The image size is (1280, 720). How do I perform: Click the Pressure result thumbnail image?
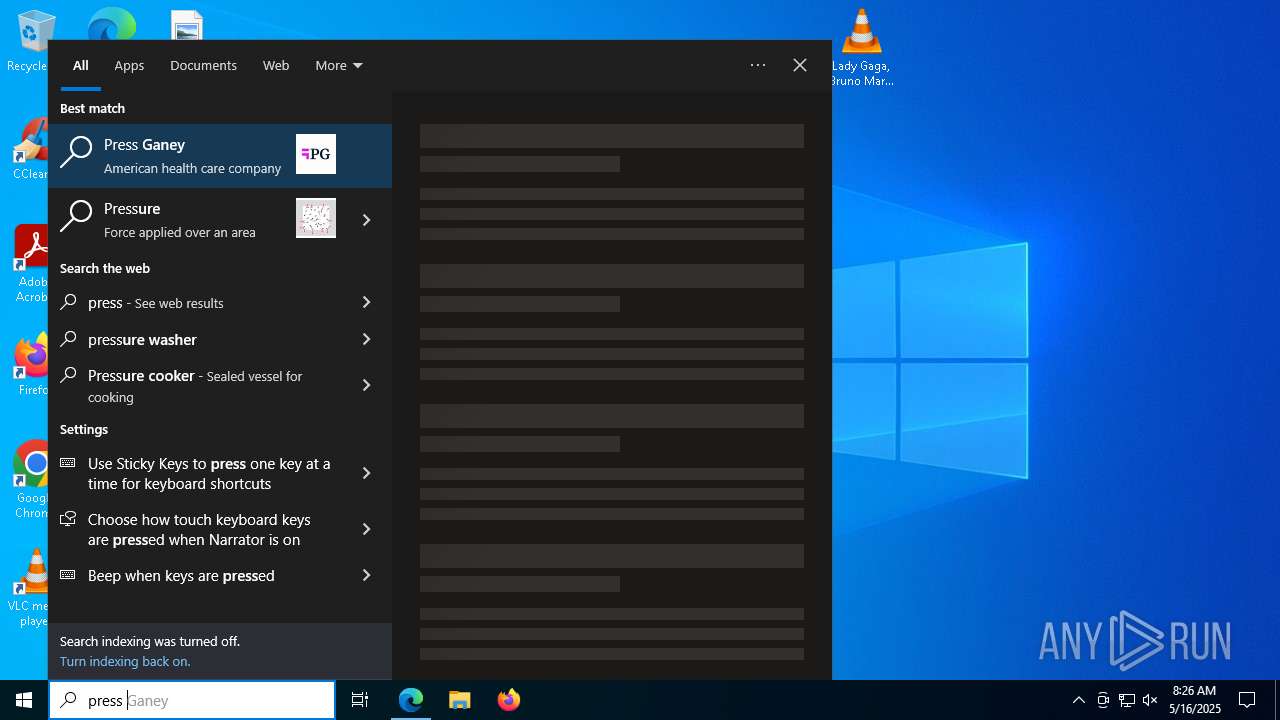coord(316,218)
